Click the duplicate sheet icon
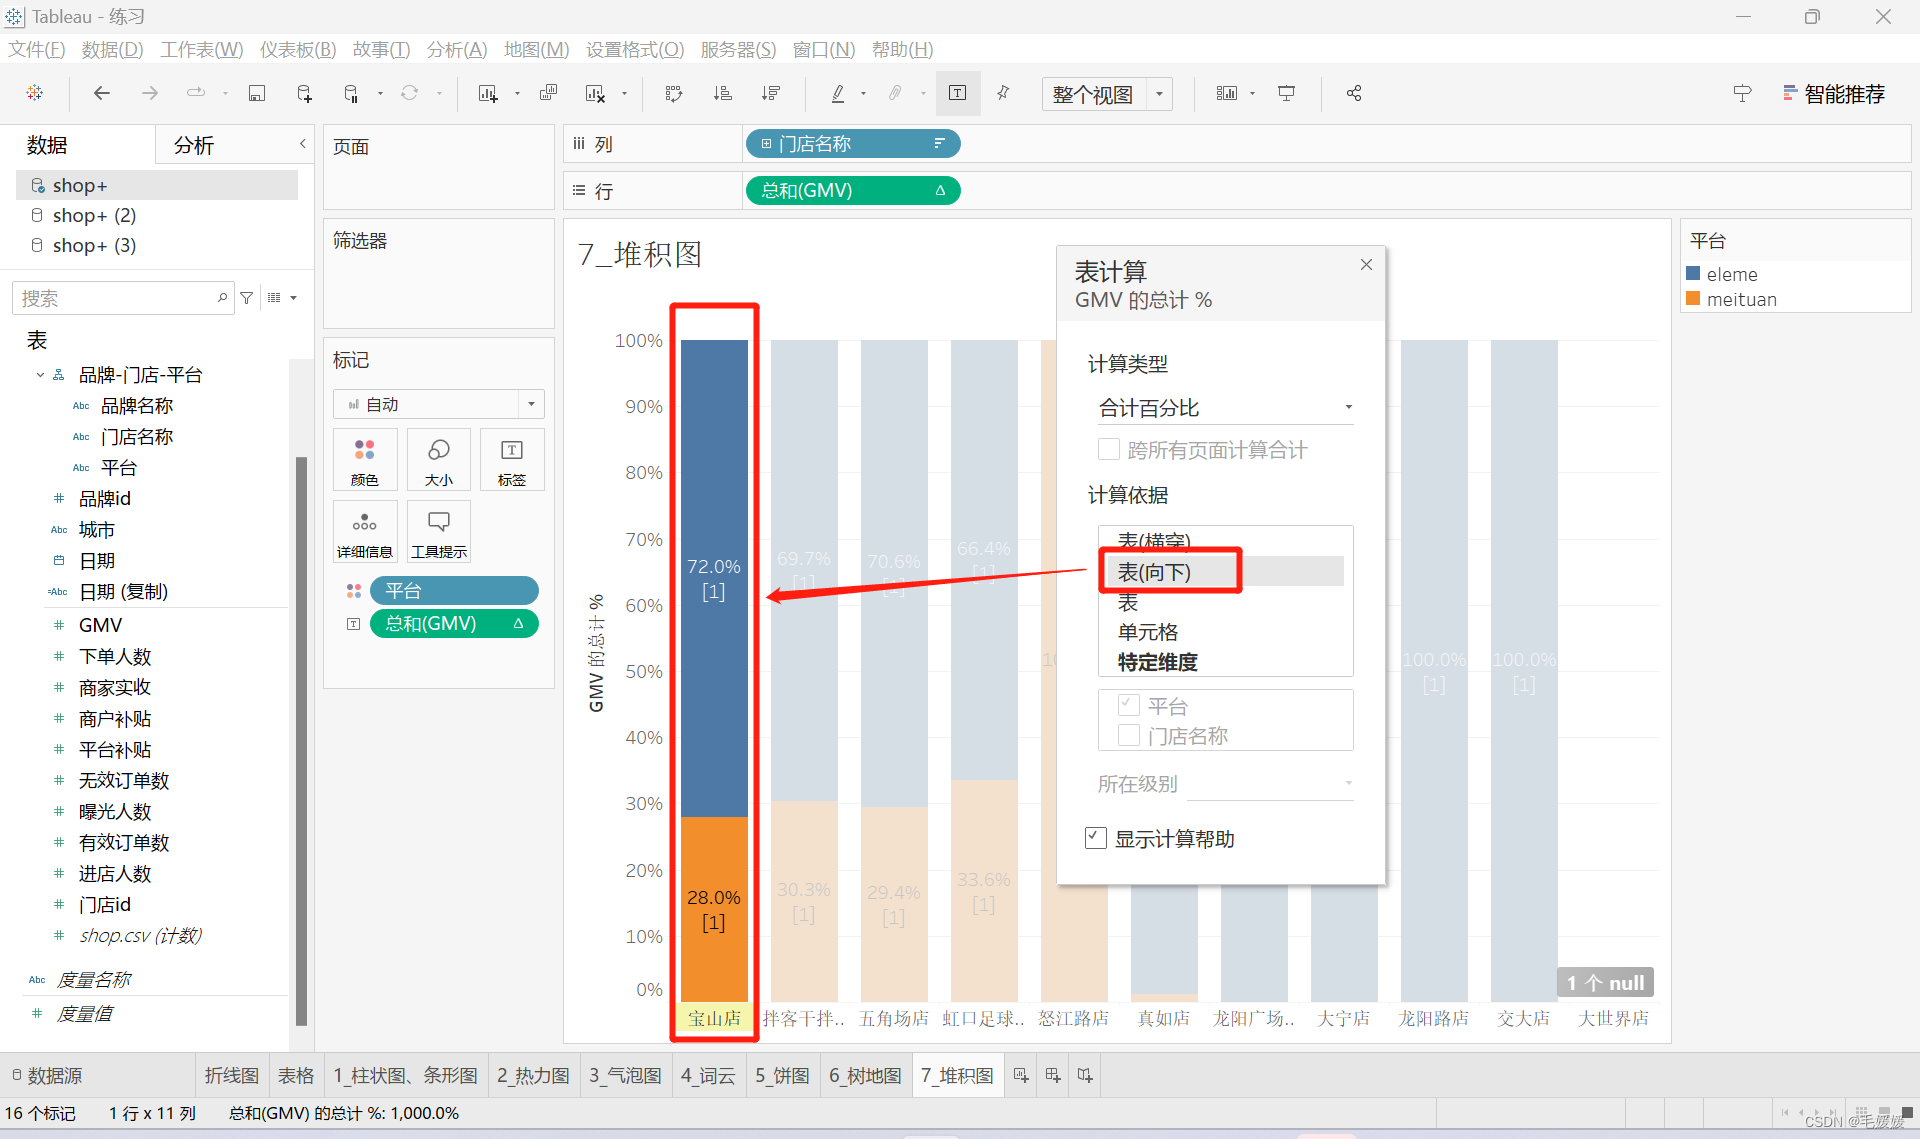This screenshot has height=1139, width=1920. 548,93
